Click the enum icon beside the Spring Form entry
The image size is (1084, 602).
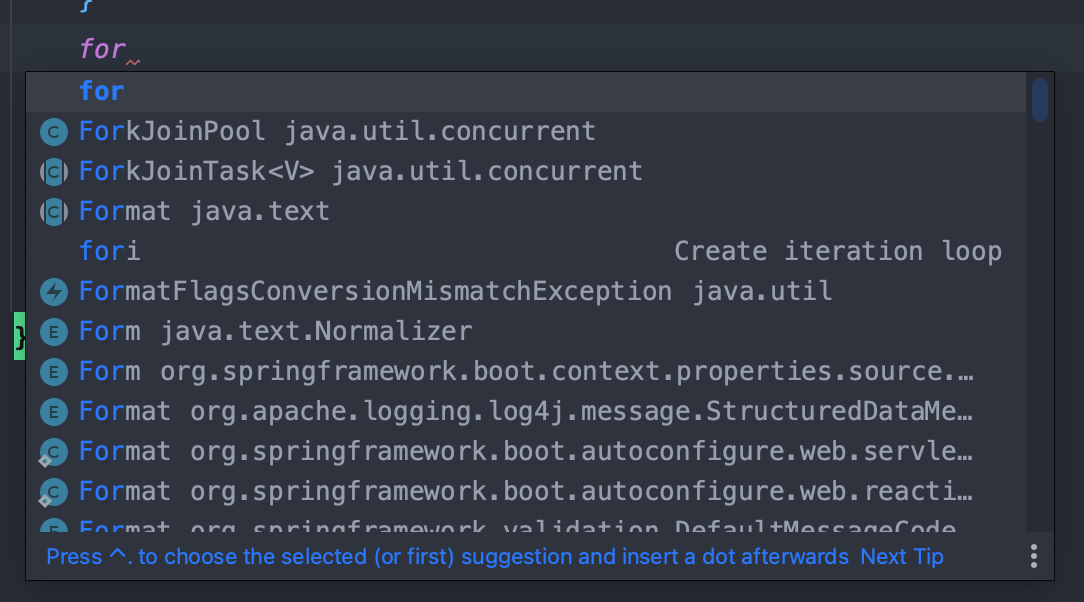coord(53,370)
